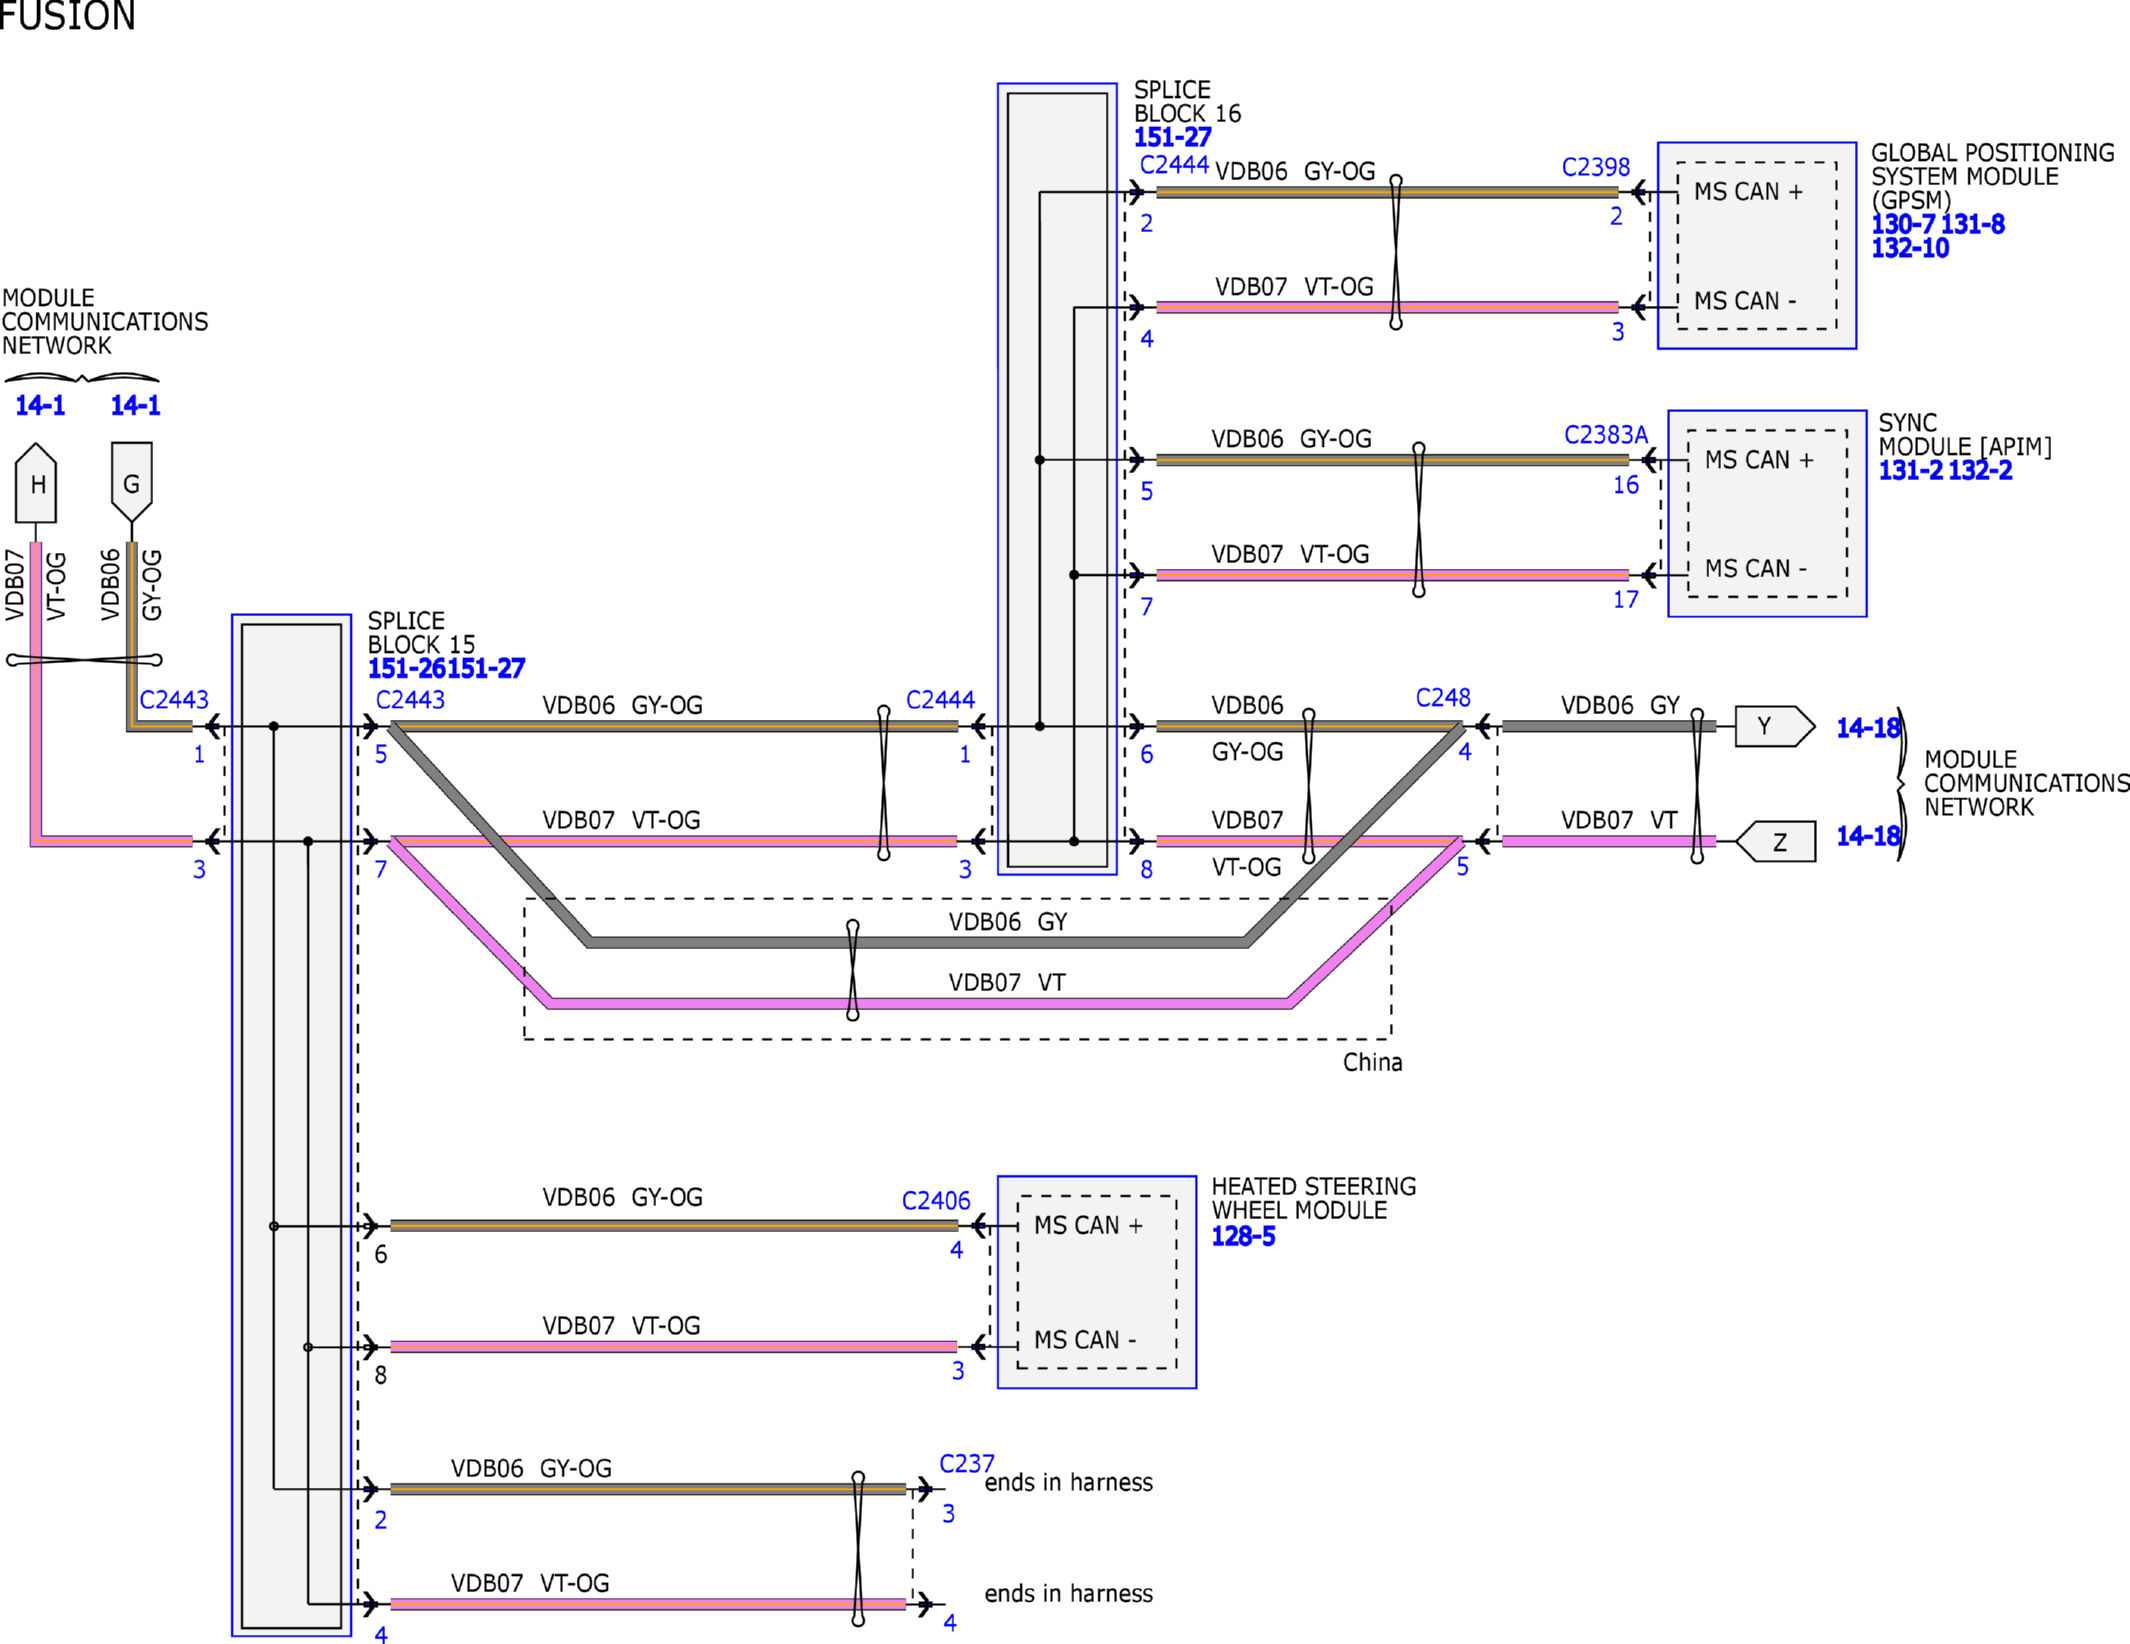Click the Splice Block 16 component box
The height and width of the screenshot is (1644, 2130).
(1057, 479)
